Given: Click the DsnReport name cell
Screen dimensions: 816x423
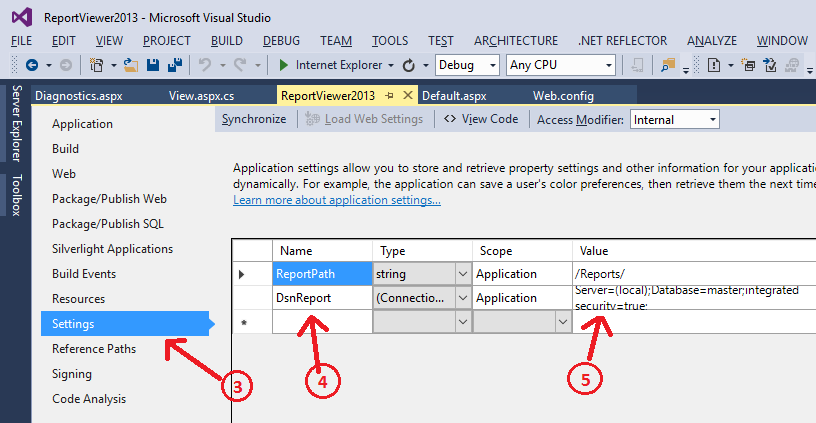Looking at the screenshot, I should (321, 297).
